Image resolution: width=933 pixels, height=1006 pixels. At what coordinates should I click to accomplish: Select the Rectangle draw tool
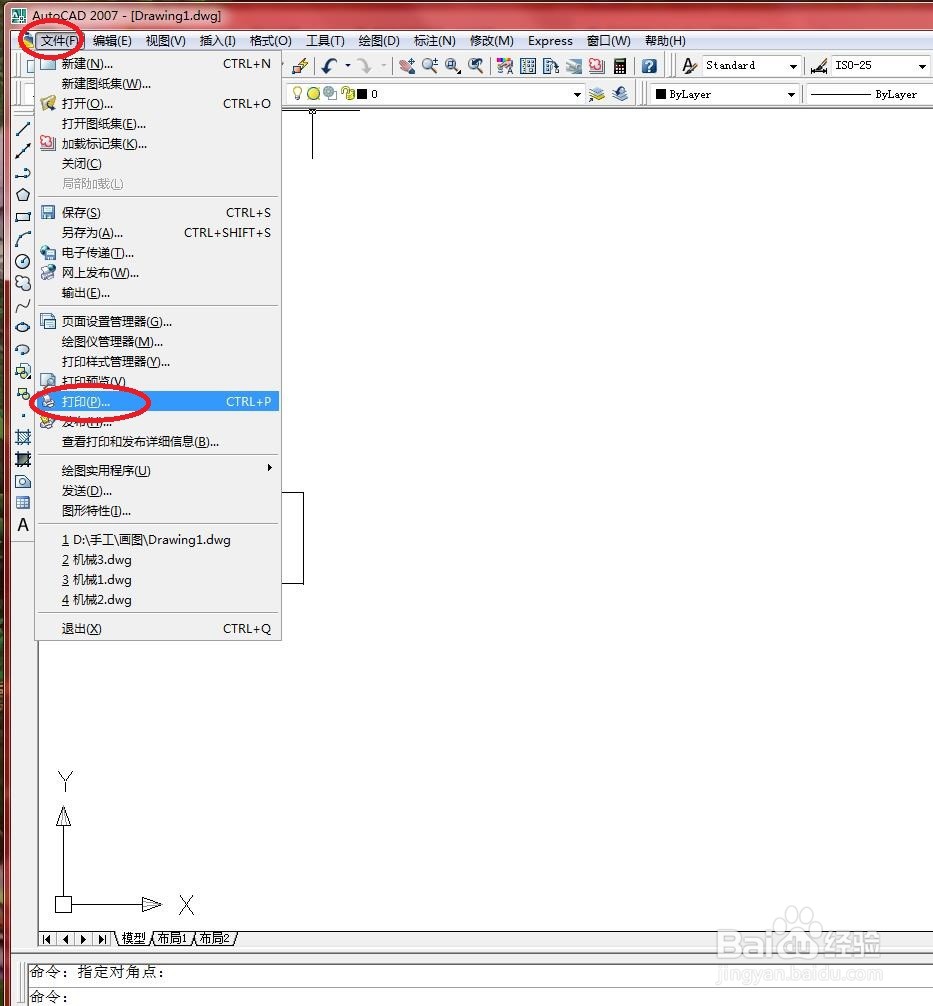pos(22,217)
